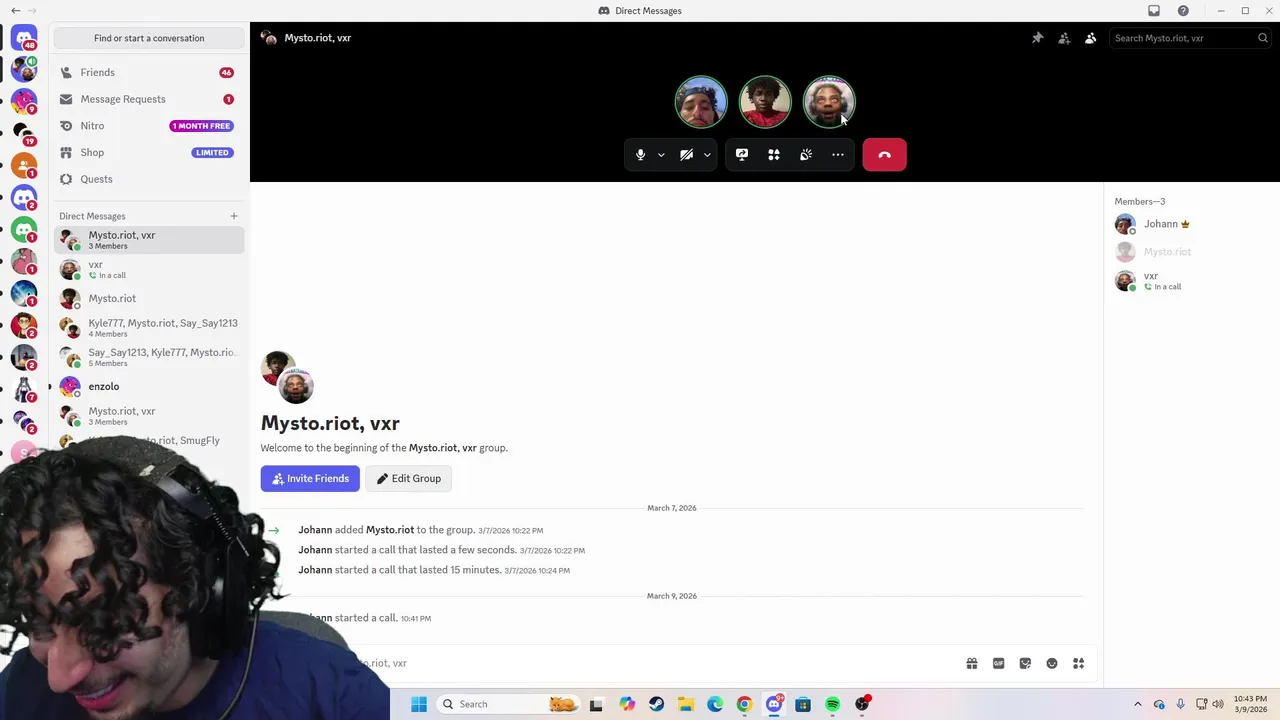Click the Windows taskbar Search box
Screen dimensions: 1280x720
click(x=510, y=704)
